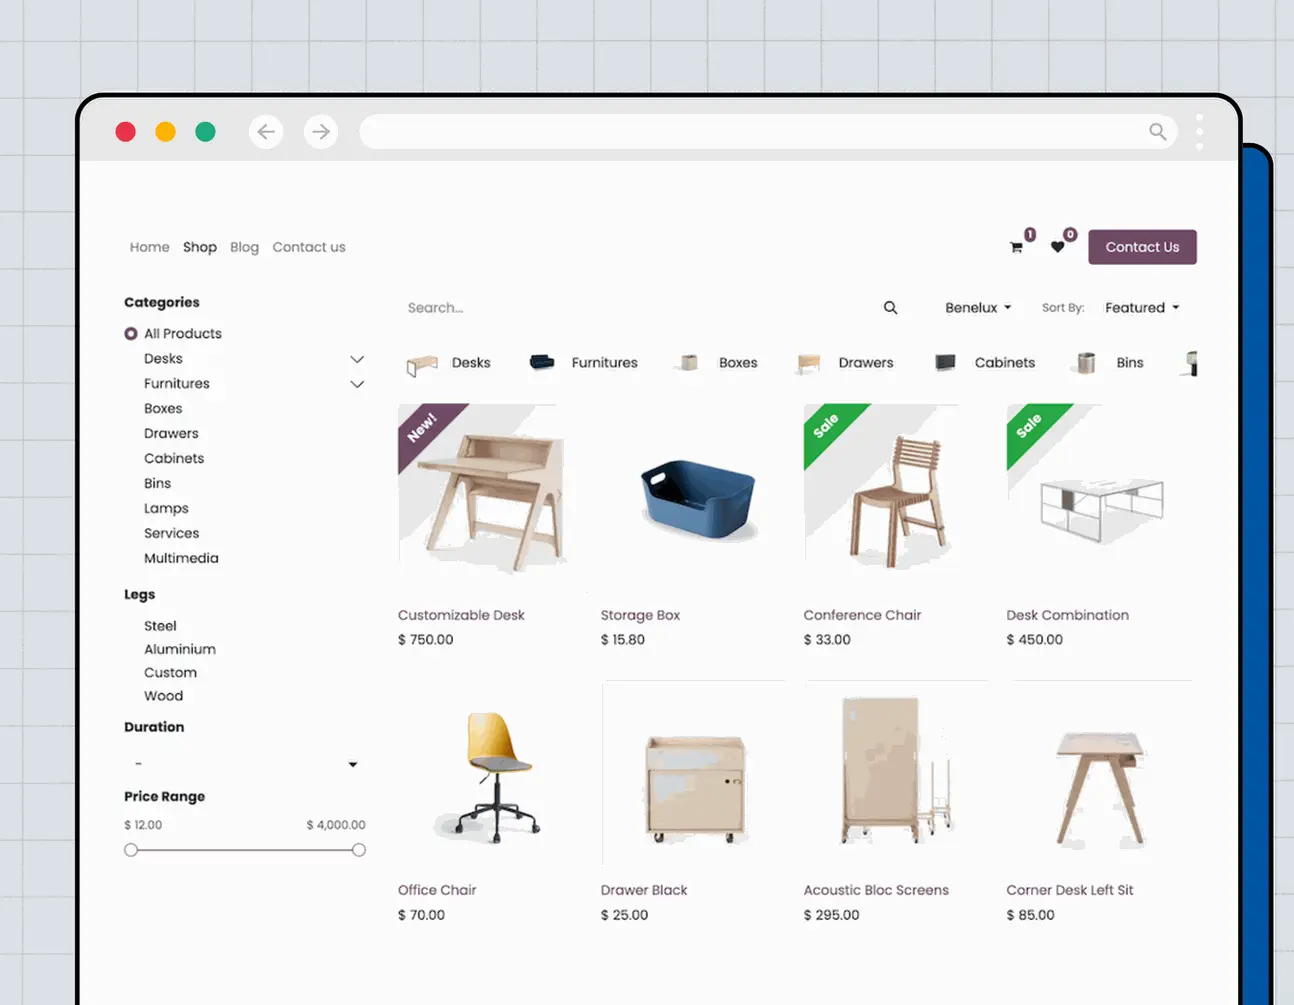Viewport: 1294px width, 1005px height.
Task: Click the Customizable Desk product title
Action: [461, 615]
